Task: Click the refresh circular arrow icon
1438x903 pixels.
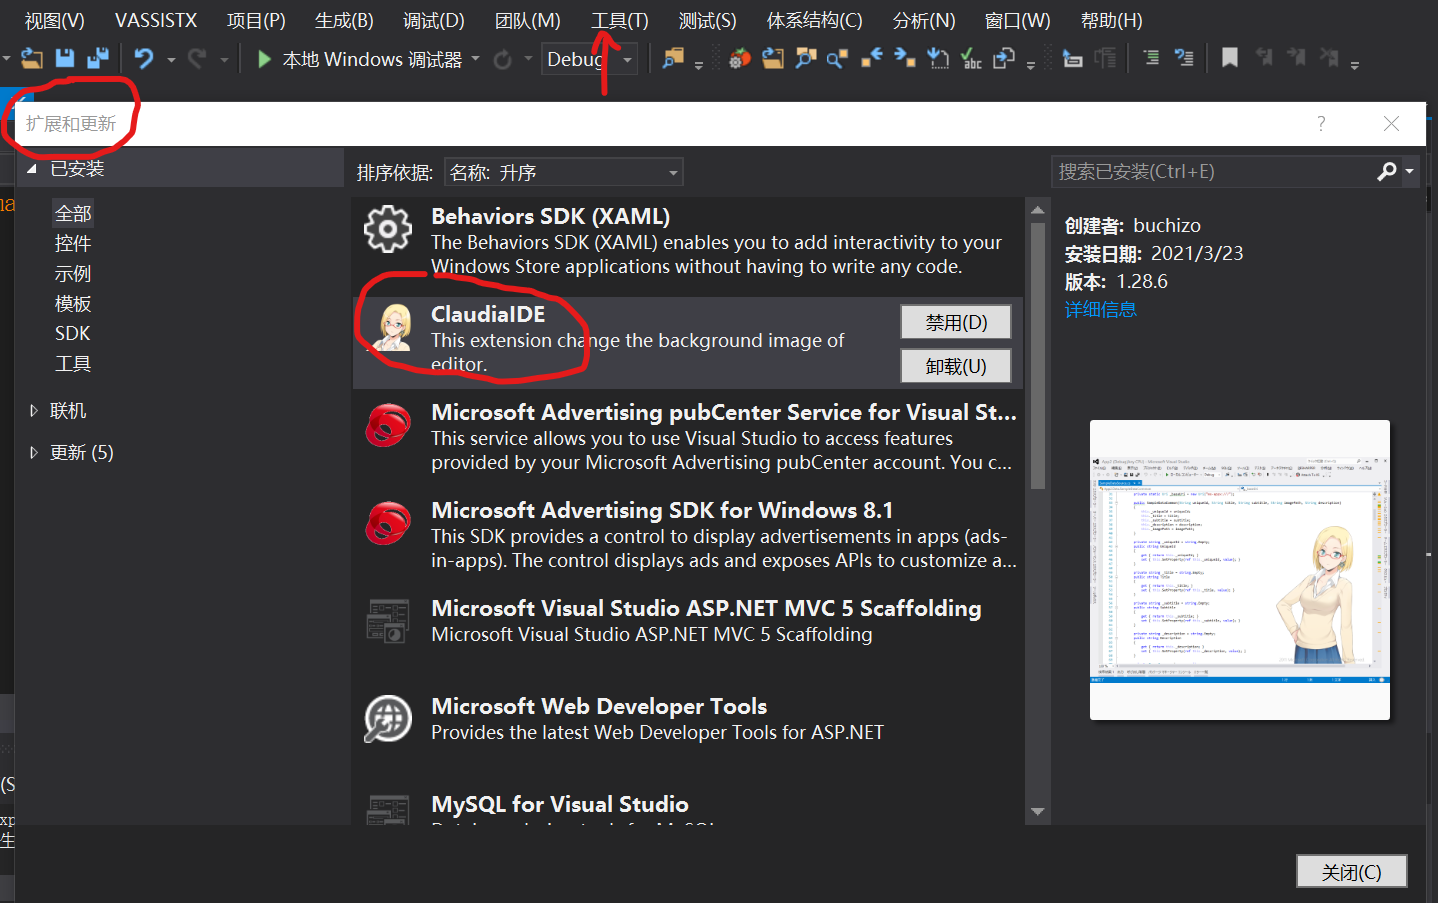Action: 503,60
